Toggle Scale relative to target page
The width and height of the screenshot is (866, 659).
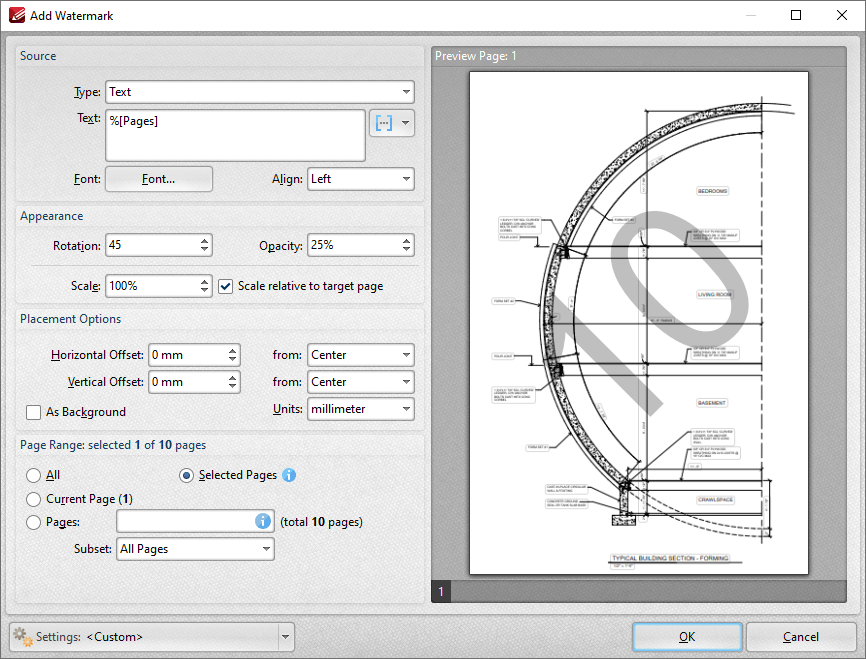[225, 286]
